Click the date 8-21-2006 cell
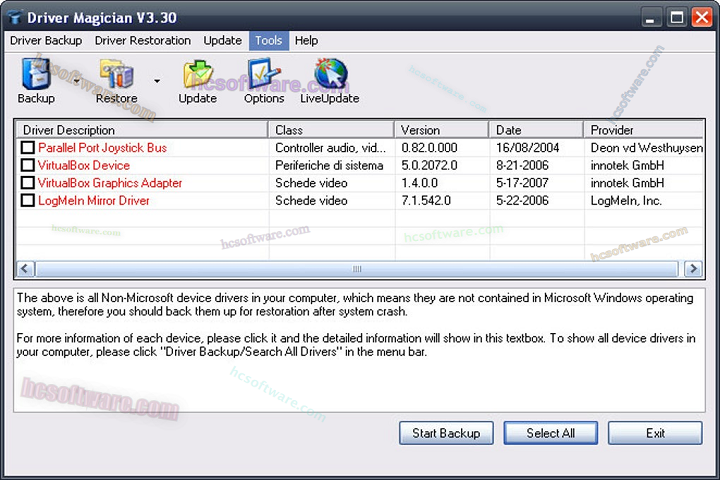720x480 pixels. [522, 165]
